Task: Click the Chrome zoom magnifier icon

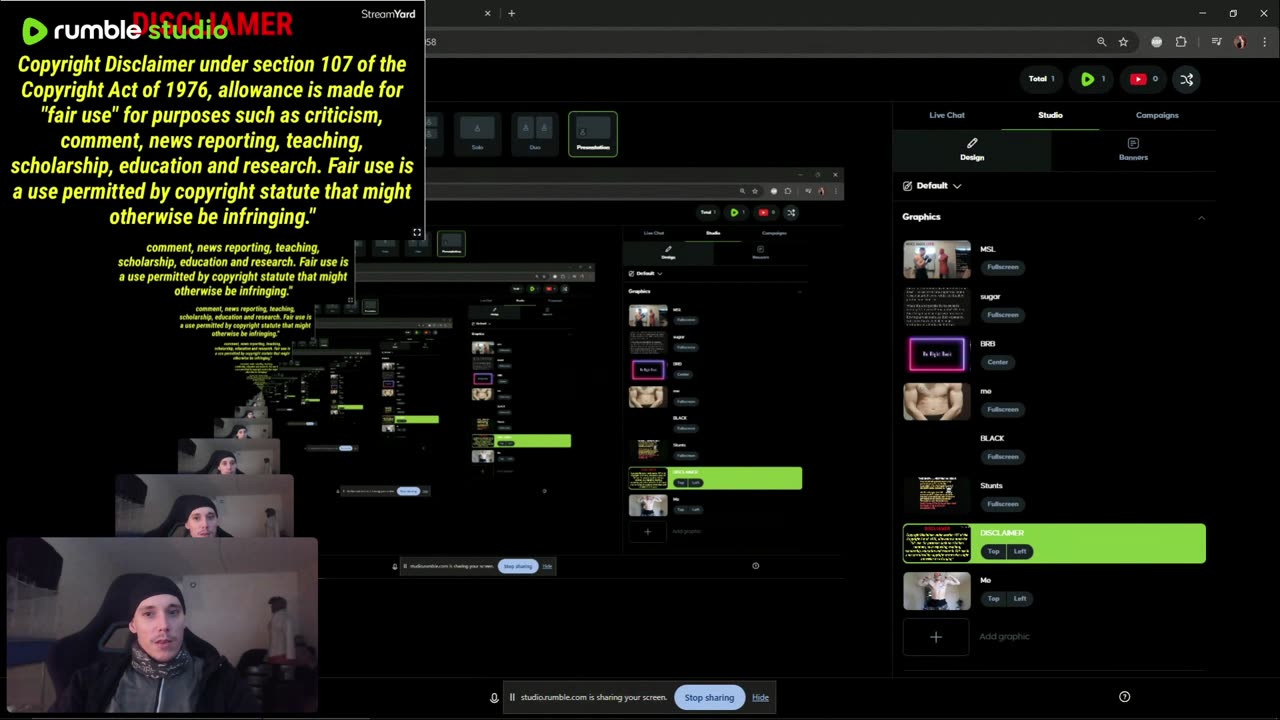Action: point(1101,42)
